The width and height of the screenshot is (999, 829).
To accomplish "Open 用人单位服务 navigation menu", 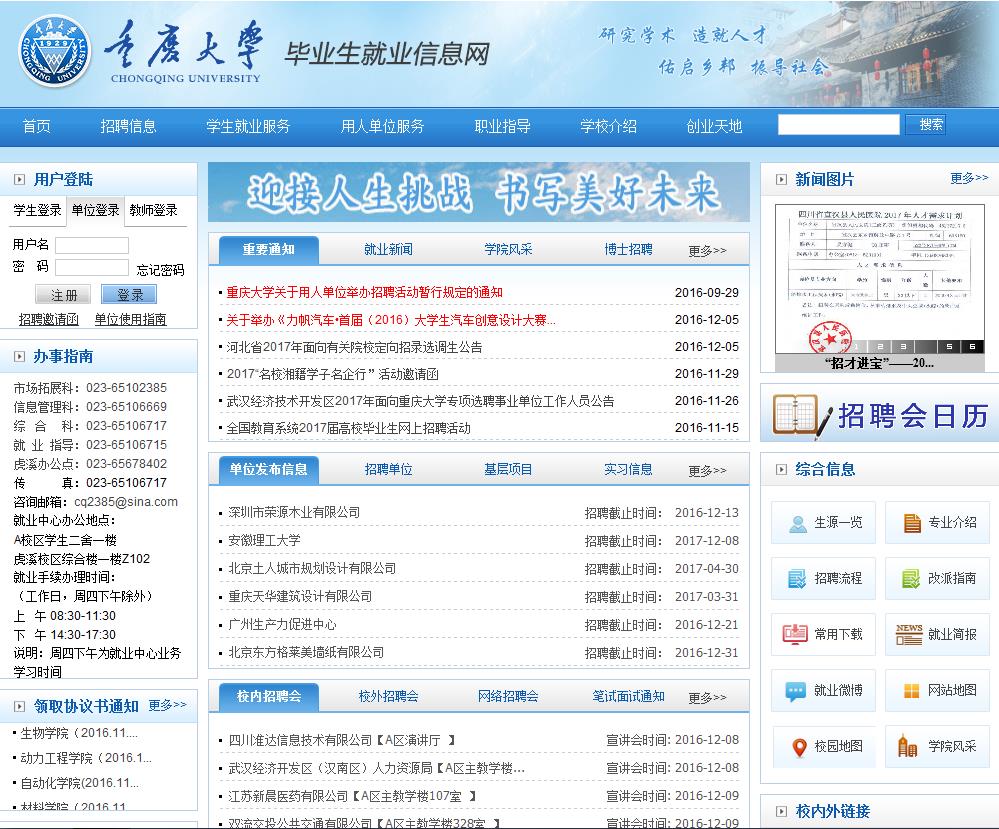I will click(382, 126).
